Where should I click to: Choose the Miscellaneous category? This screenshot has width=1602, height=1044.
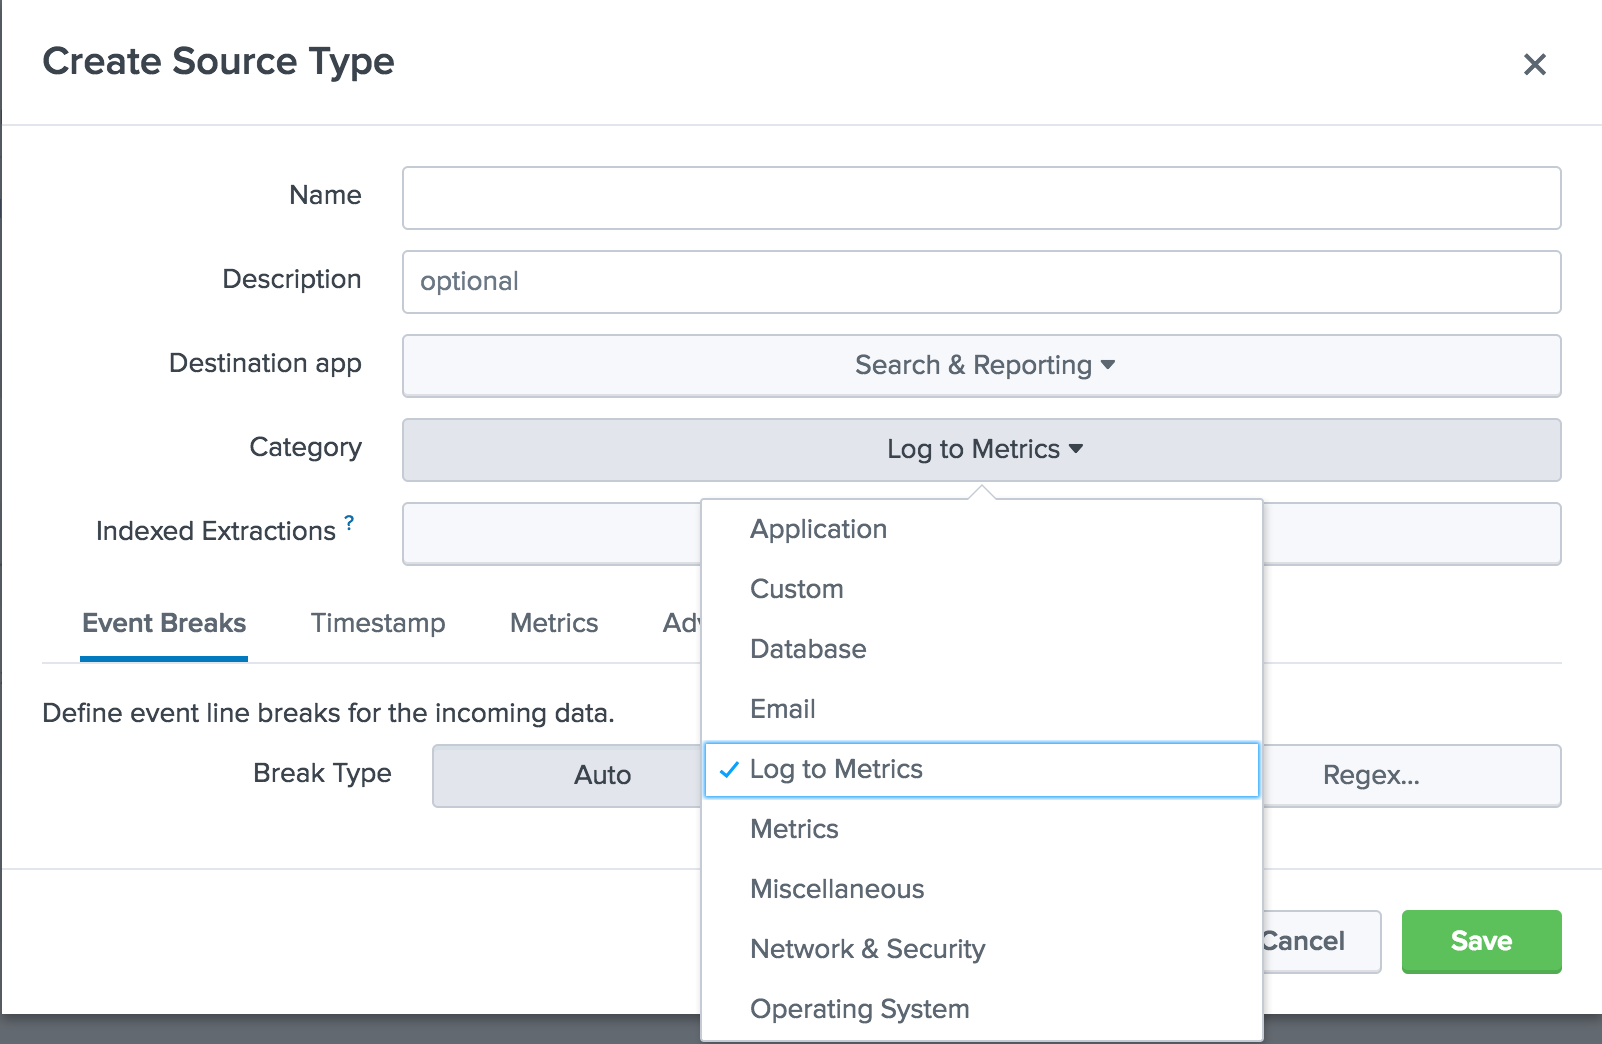tap(837, 889)
